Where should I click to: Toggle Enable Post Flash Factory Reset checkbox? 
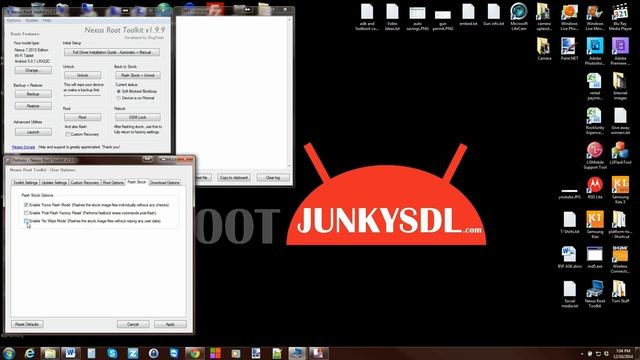point(26,213)
